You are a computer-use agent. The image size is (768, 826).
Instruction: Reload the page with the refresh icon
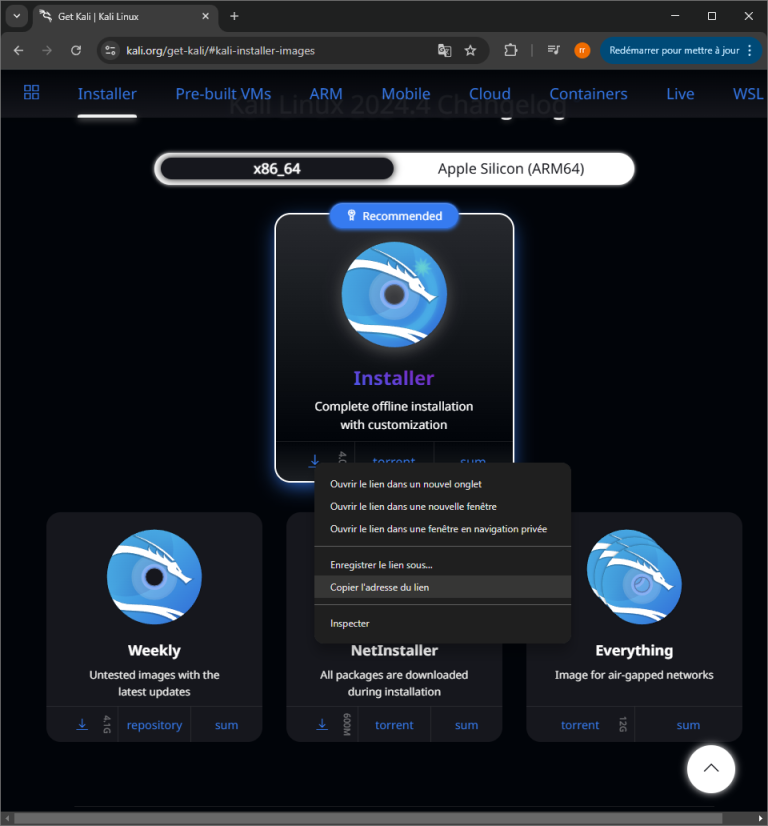coord(76,50)
